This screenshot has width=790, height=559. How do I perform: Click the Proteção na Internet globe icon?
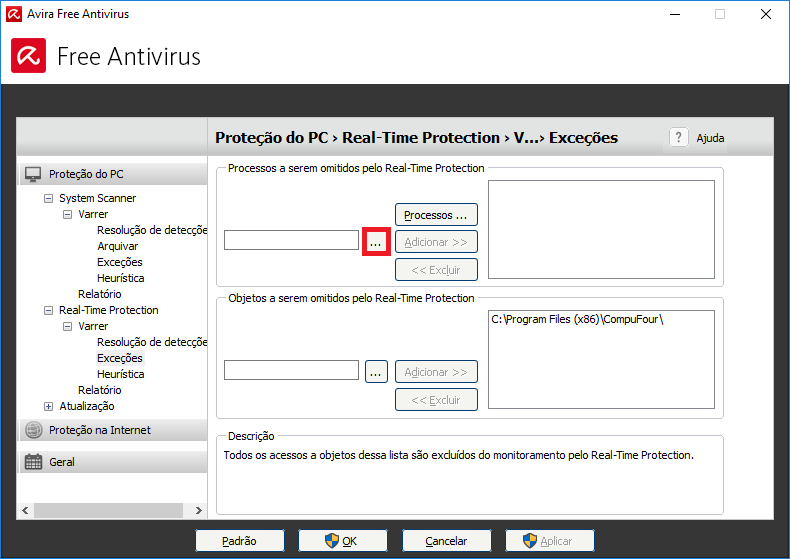point(34,430)
